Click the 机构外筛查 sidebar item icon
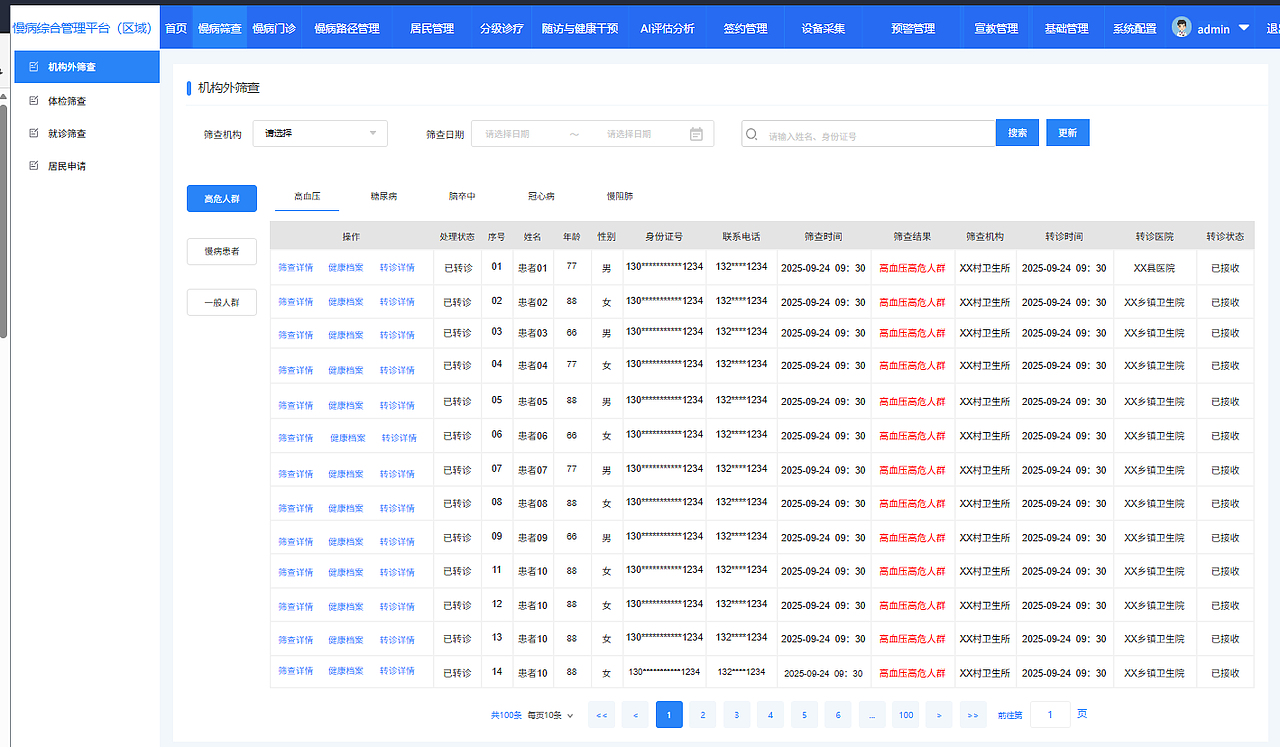Image resolution: width=1280 pixels, height=747 pixels. click(x=34, y=67)
